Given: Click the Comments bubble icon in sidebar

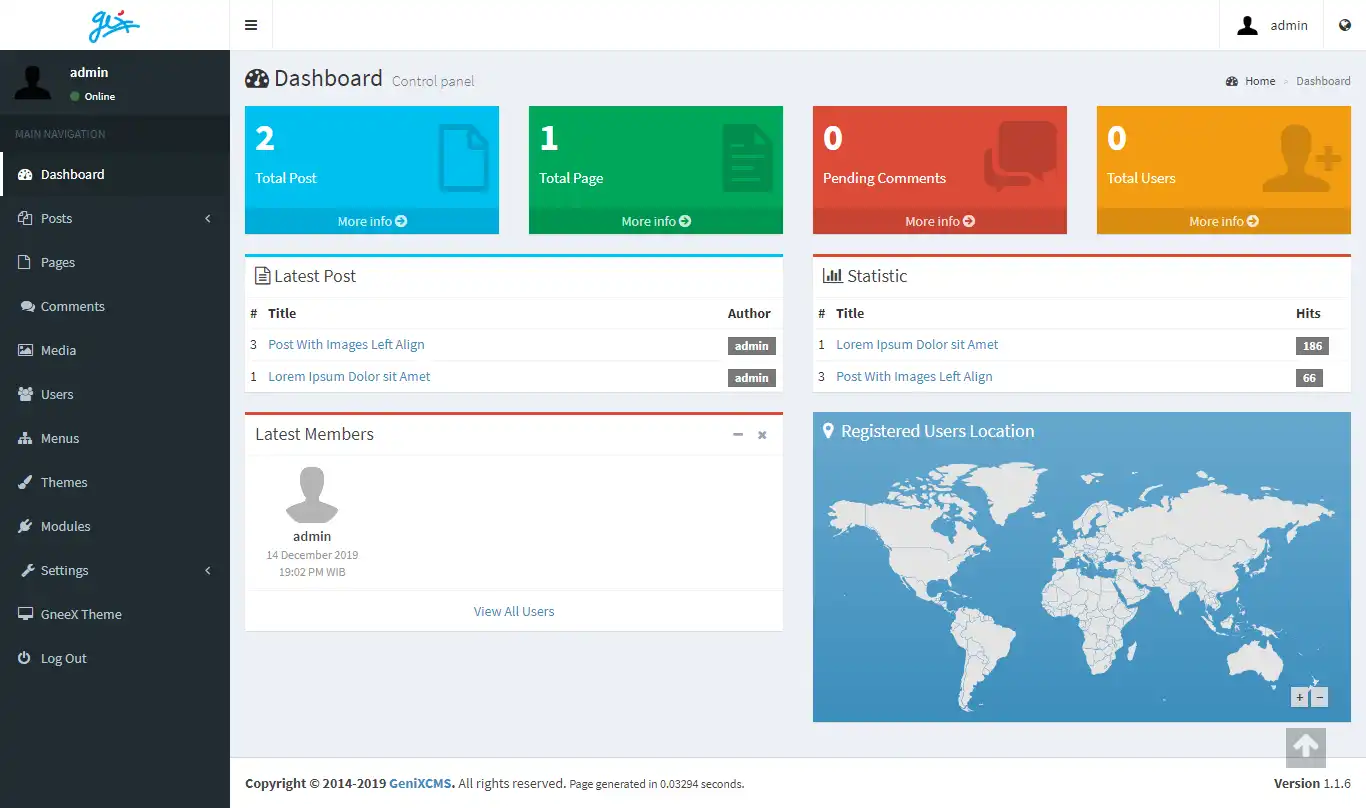Looking at the screenshot, I should pyautogui.click(x=27, y=306).
